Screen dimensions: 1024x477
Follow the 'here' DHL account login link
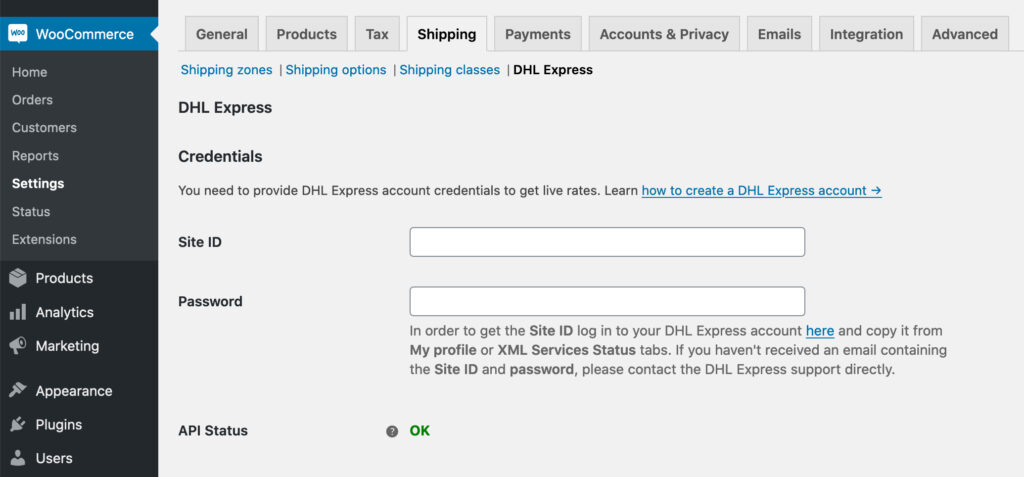pos(820,331)
